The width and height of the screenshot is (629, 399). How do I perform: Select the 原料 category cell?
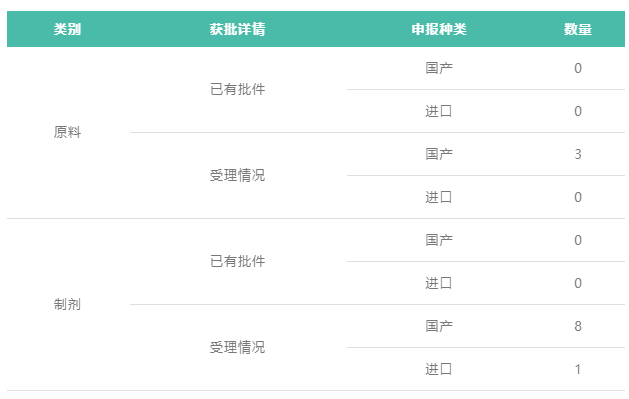67,132
